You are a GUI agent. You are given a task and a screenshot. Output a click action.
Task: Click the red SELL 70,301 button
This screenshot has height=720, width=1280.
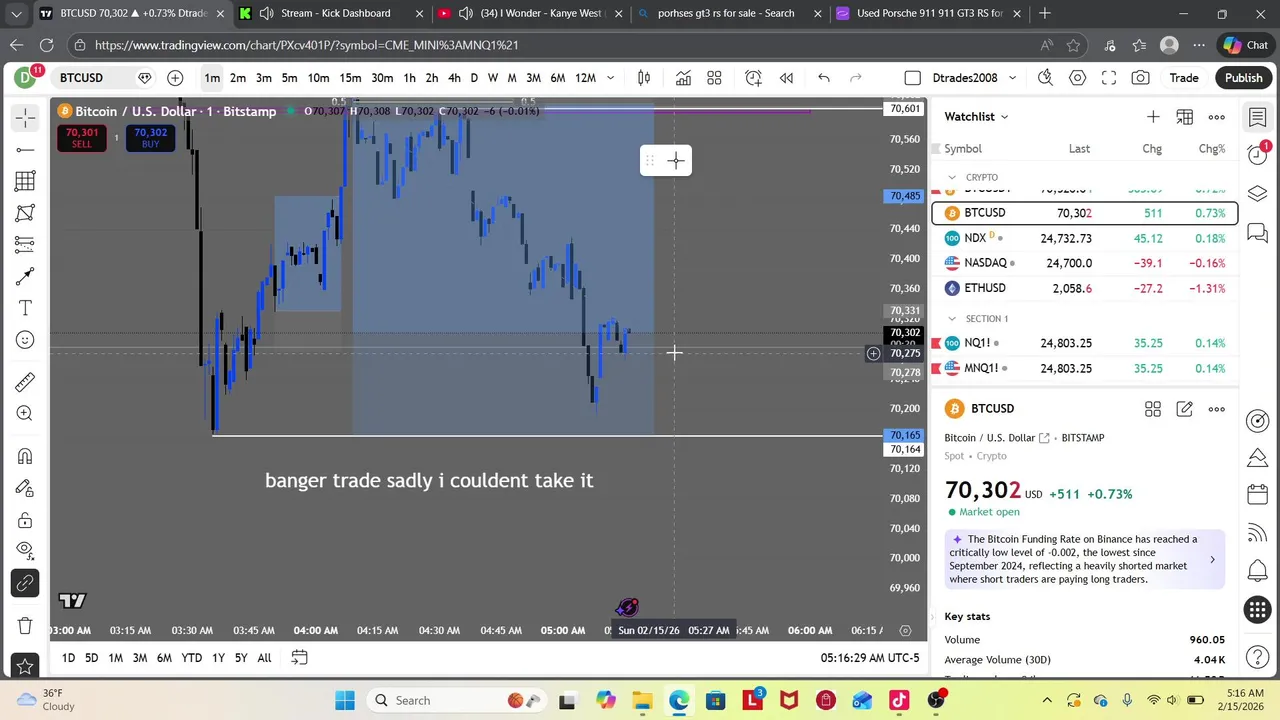[x=82, y=138]
